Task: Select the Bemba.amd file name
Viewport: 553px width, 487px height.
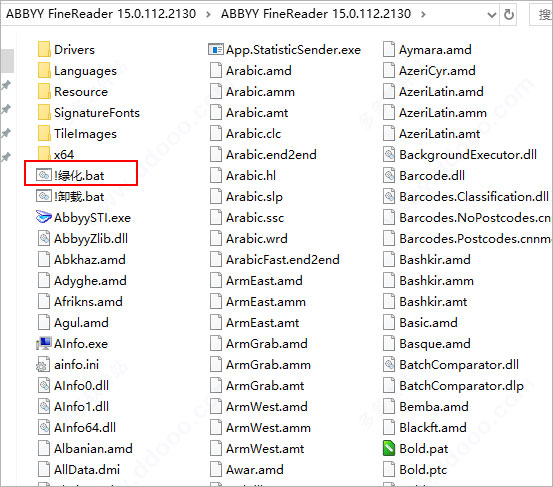Action: click(434, 407)
